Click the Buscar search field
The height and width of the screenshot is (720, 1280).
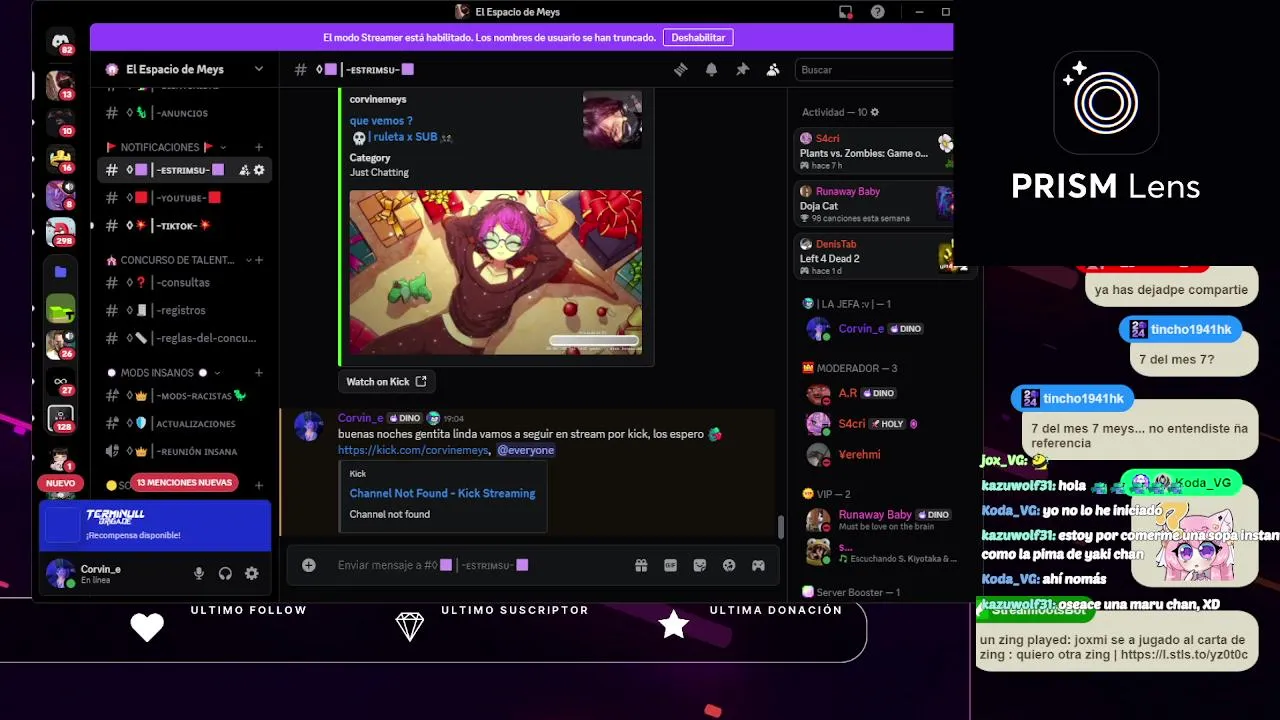(872, 70)
